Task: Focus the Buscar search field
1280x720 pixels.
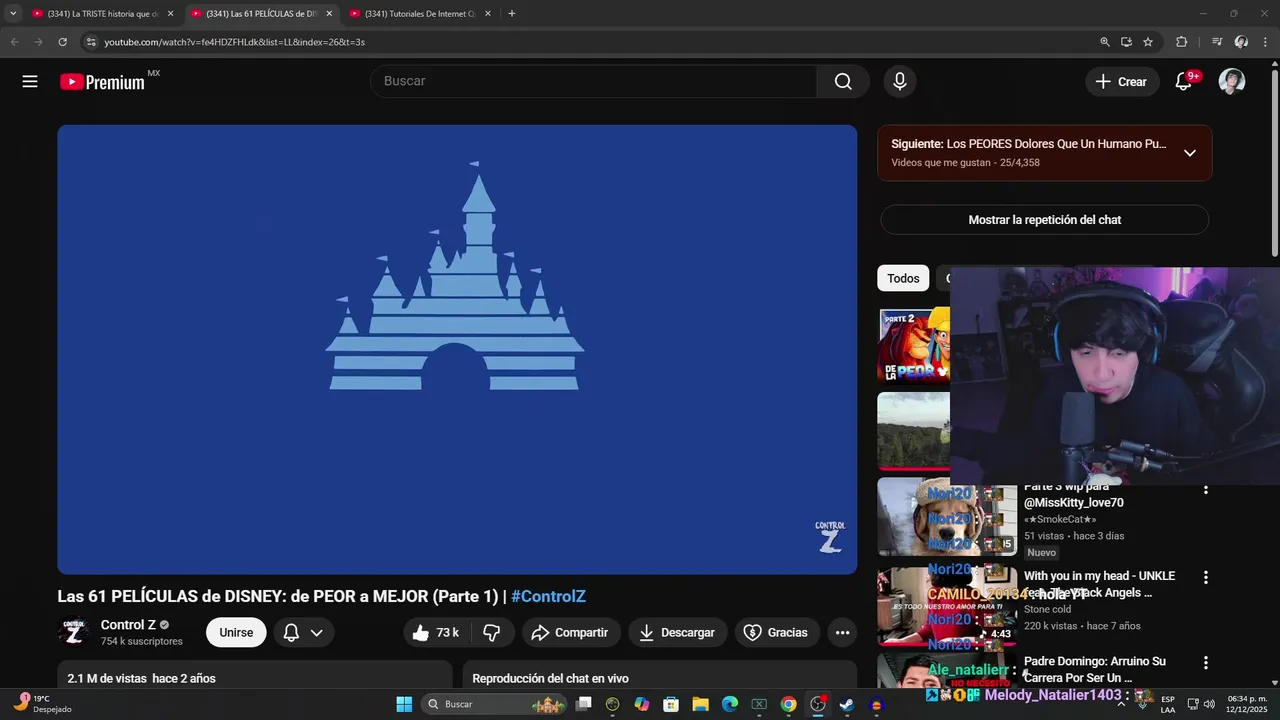Action: pos(594,82)
